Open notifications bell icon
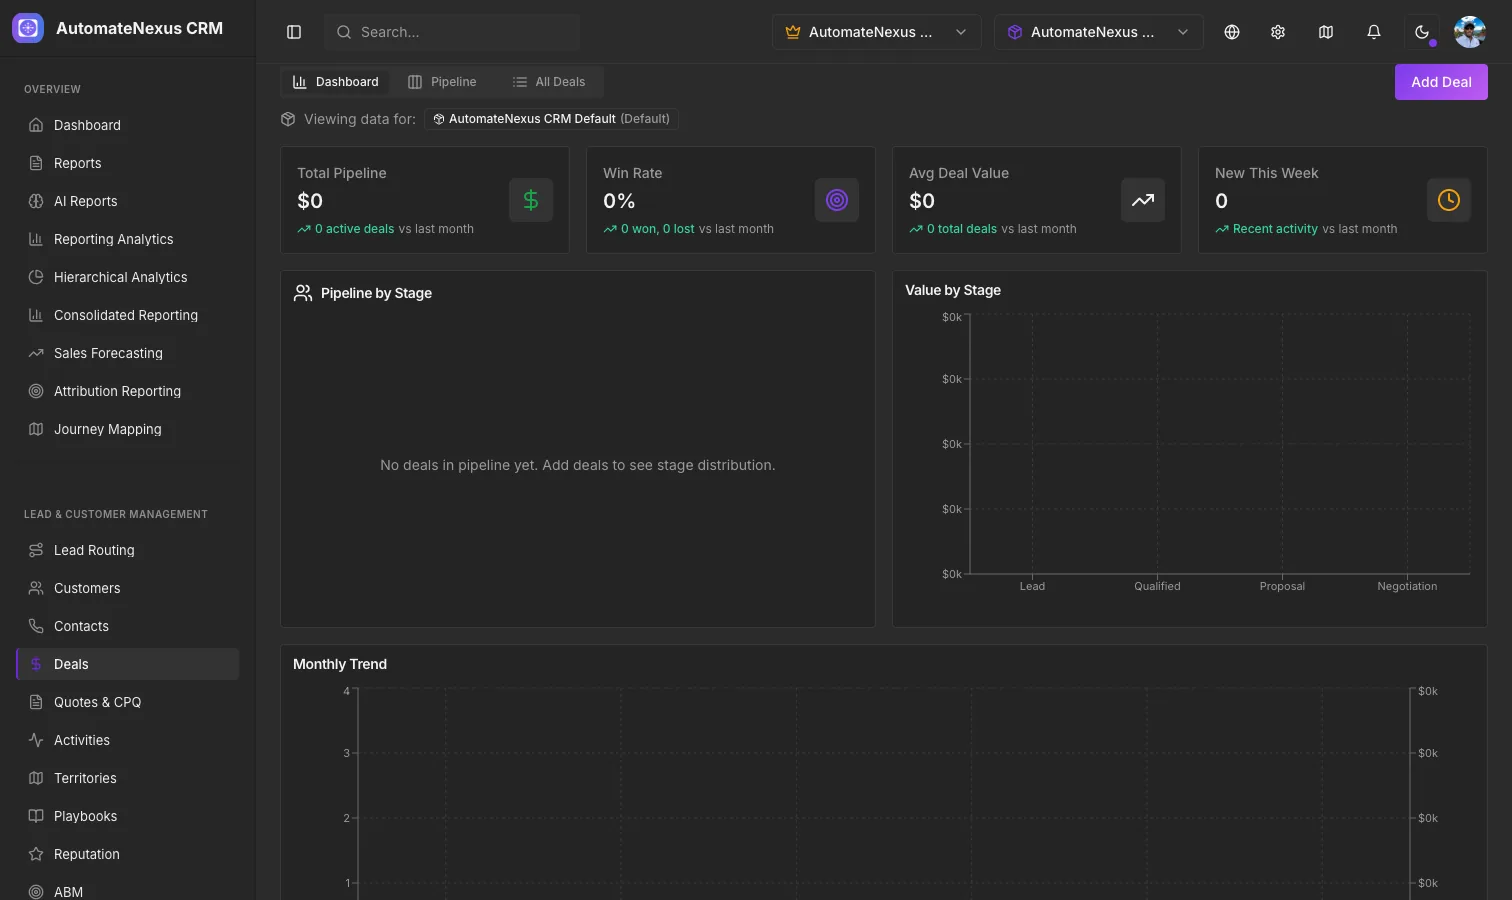This screenshot has height=900, width=1512. [x=1374, y=32]
